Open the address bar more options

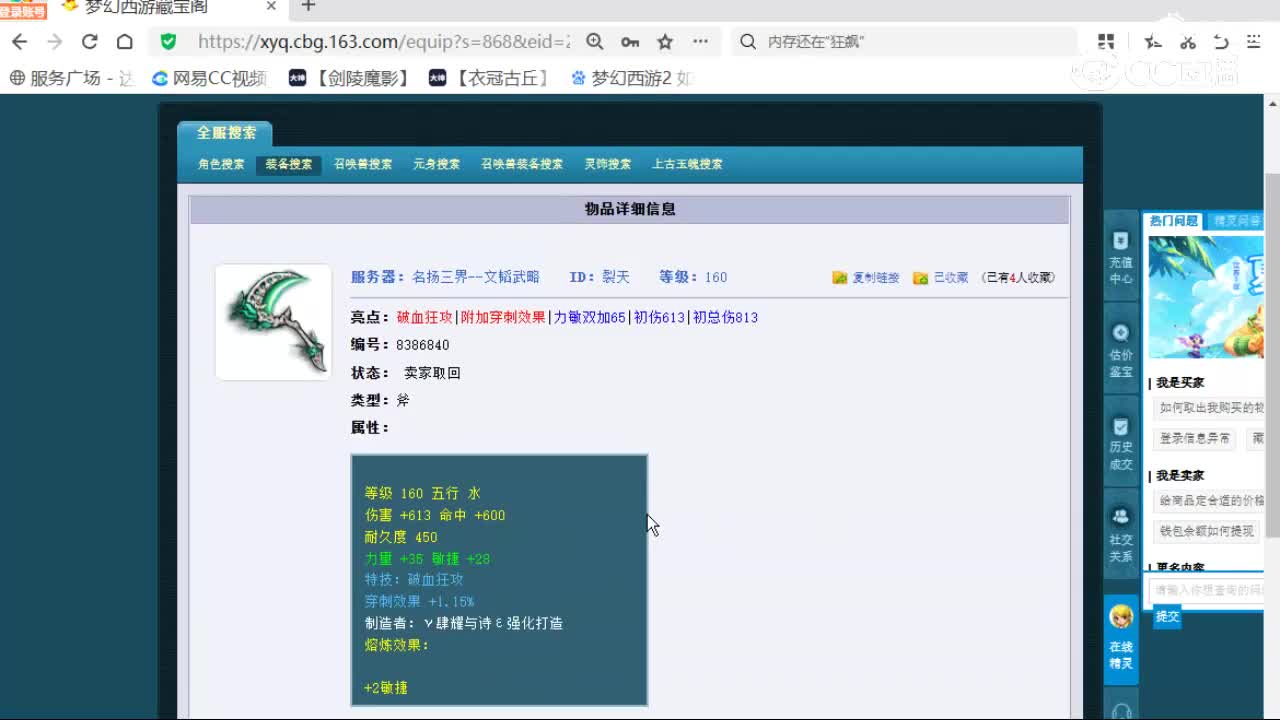coord(700,42)
